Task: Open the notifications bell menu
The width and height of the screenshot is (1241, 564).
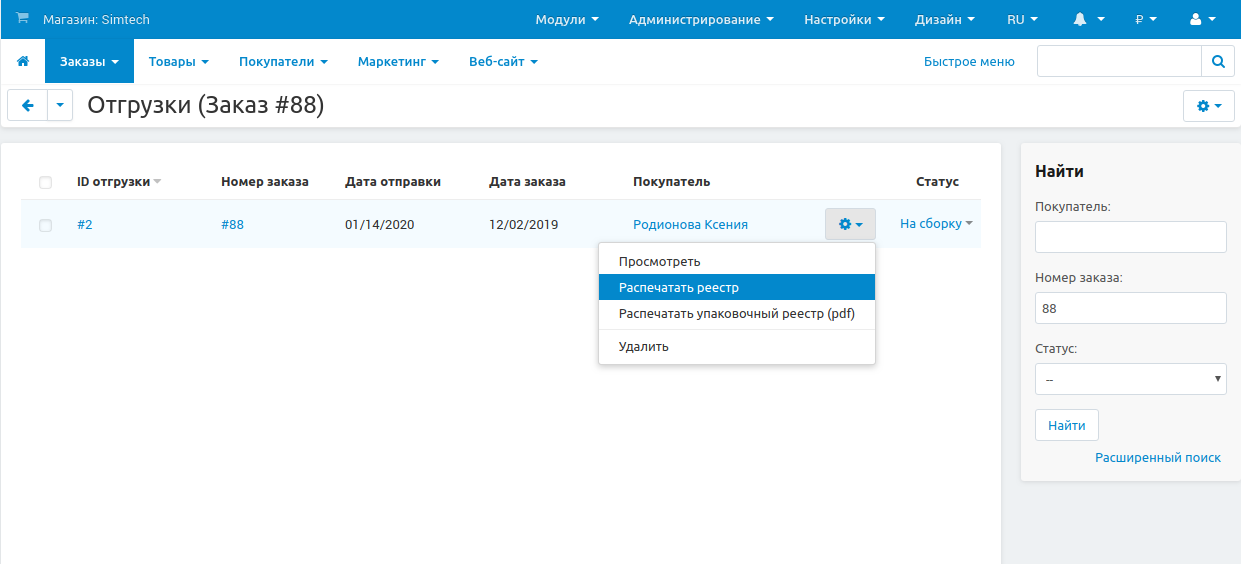Action: click(1089, 19)
